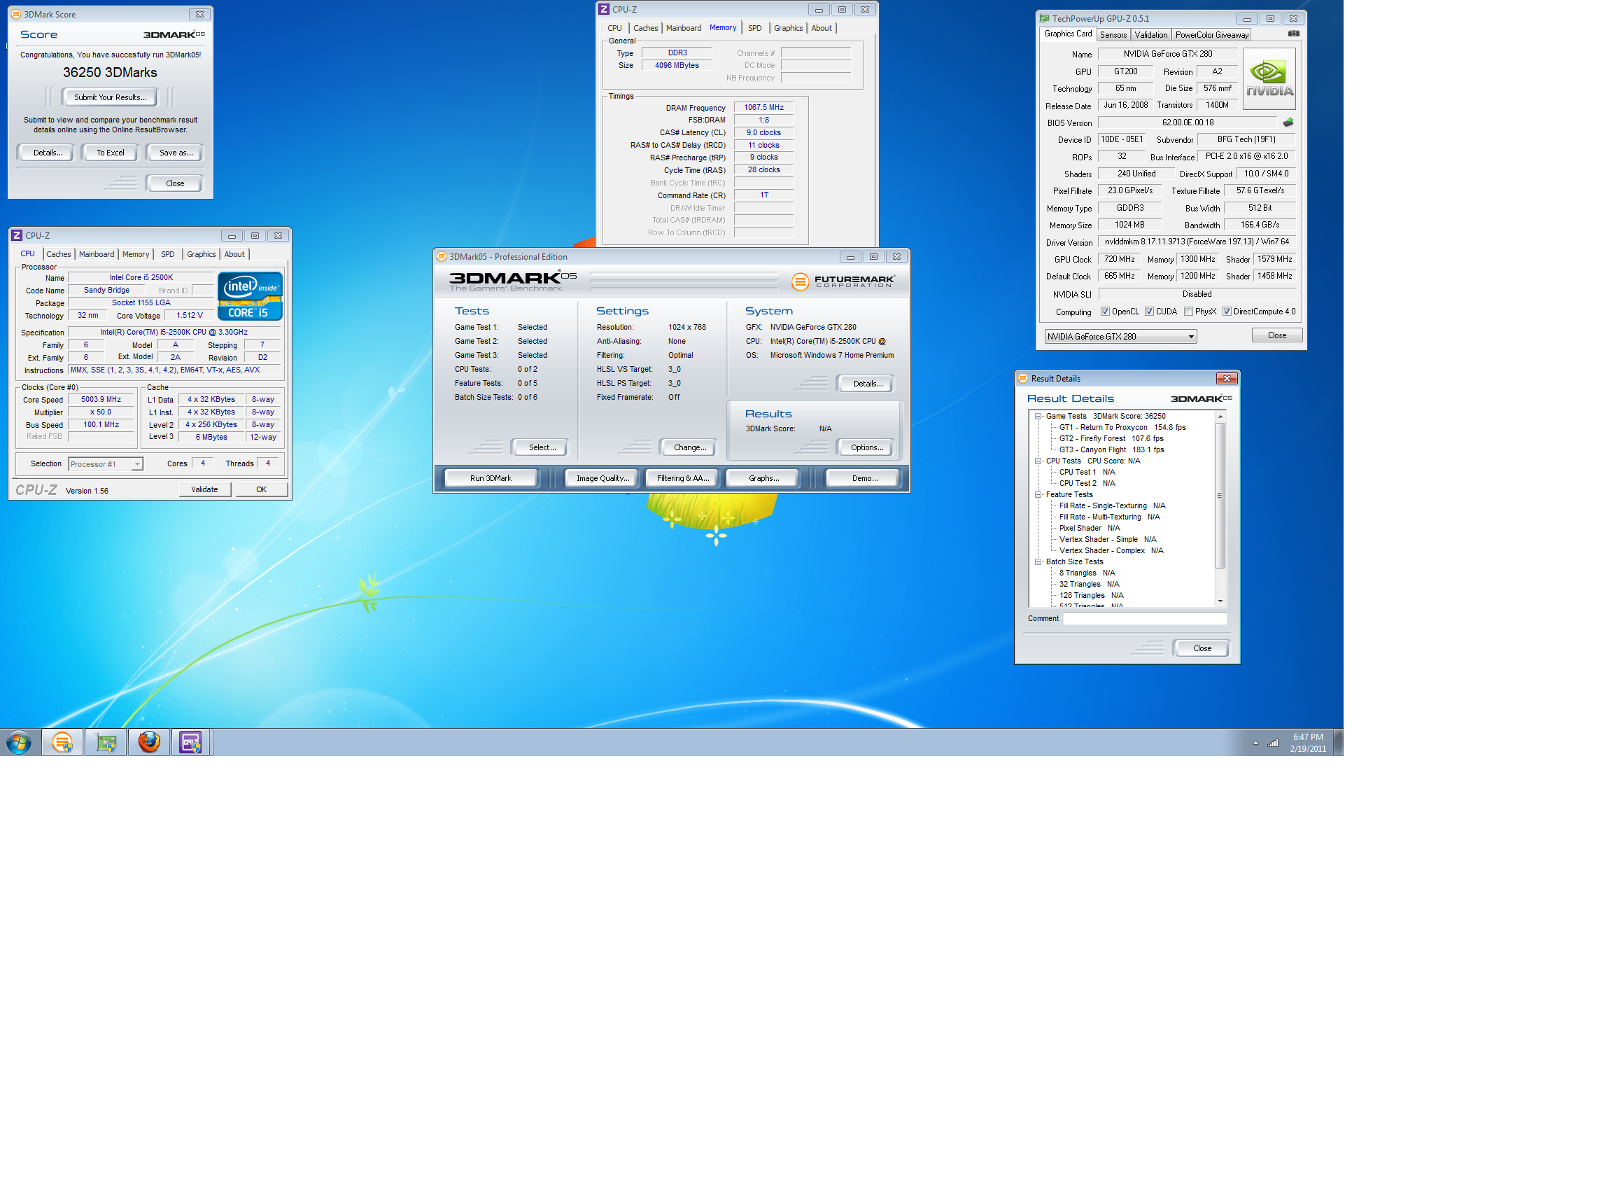The height and width of the screenshot is (1200, 1599).
Task: Click the Result Details window title icon
Action: point(1023,378)
